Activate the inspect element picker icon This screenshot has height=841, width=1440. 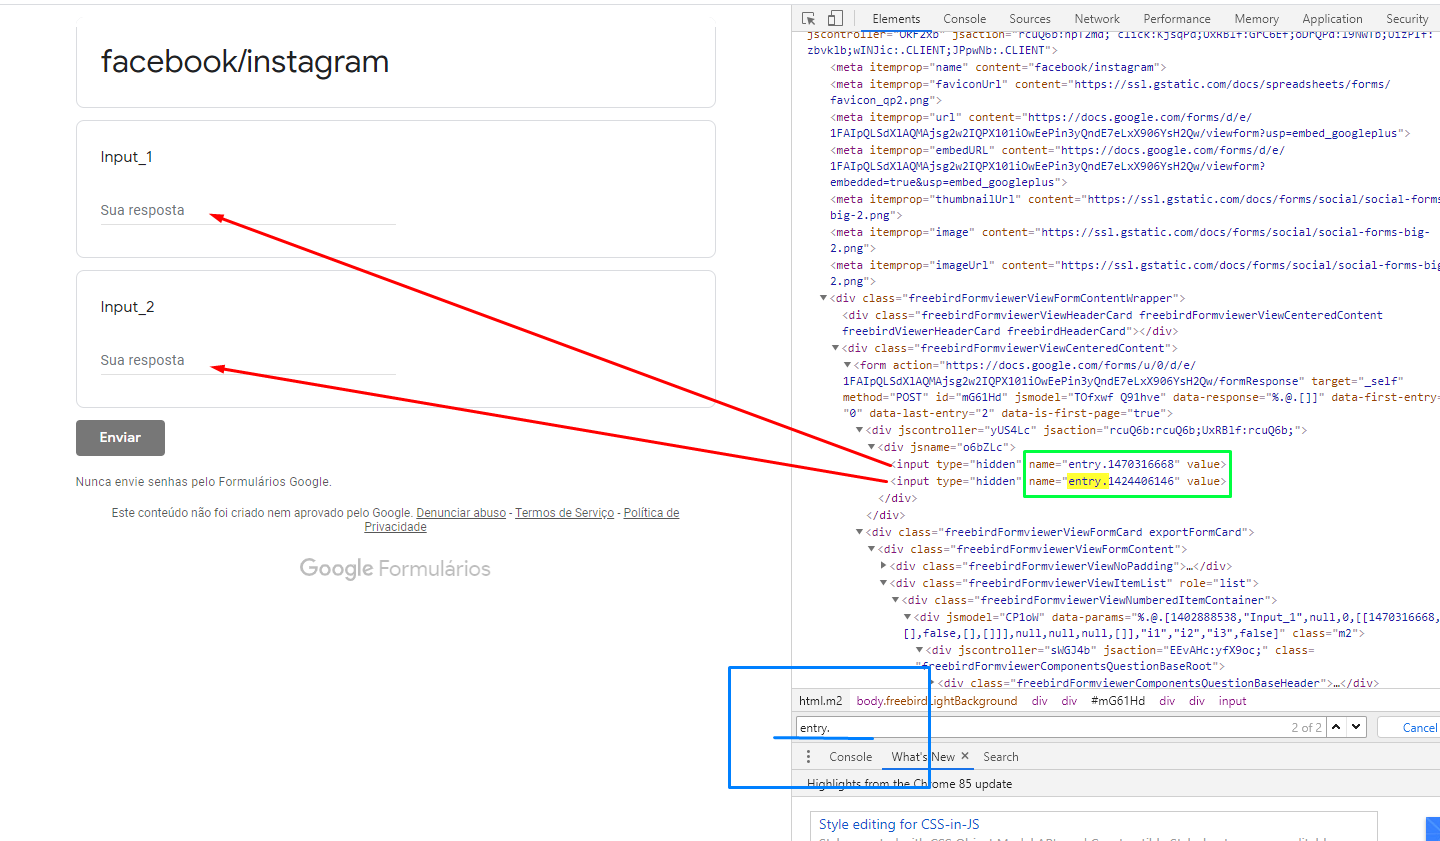point(809,18)
